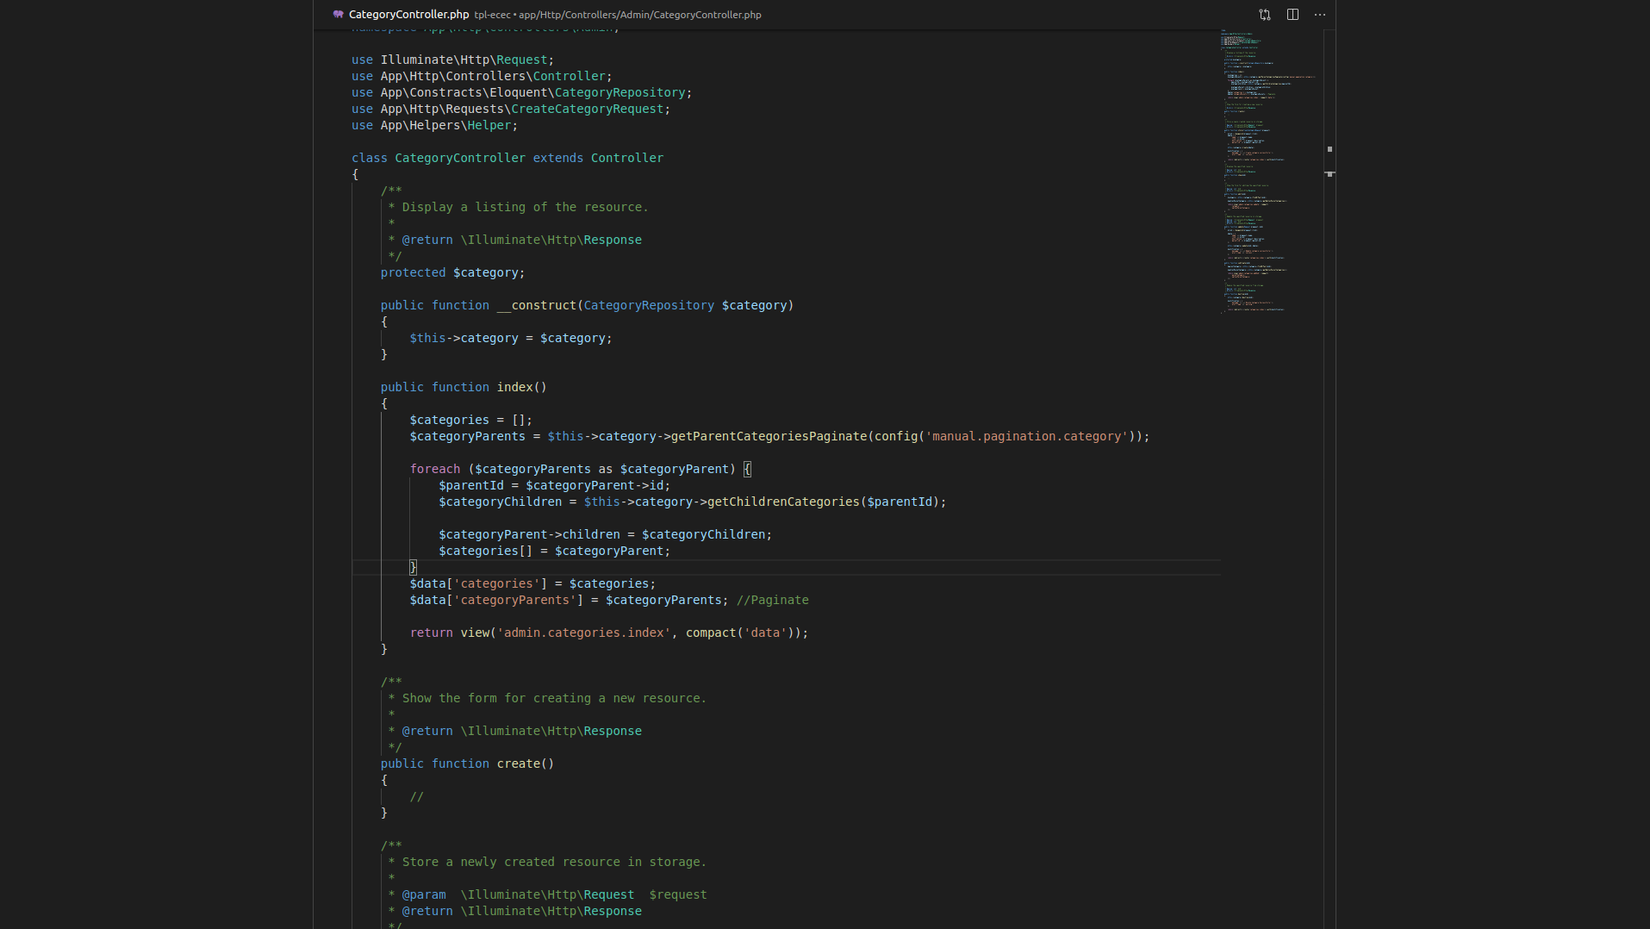Click the getParentCategoriesPaginate method call
The image size is (1650, 929).
[769, 436]
